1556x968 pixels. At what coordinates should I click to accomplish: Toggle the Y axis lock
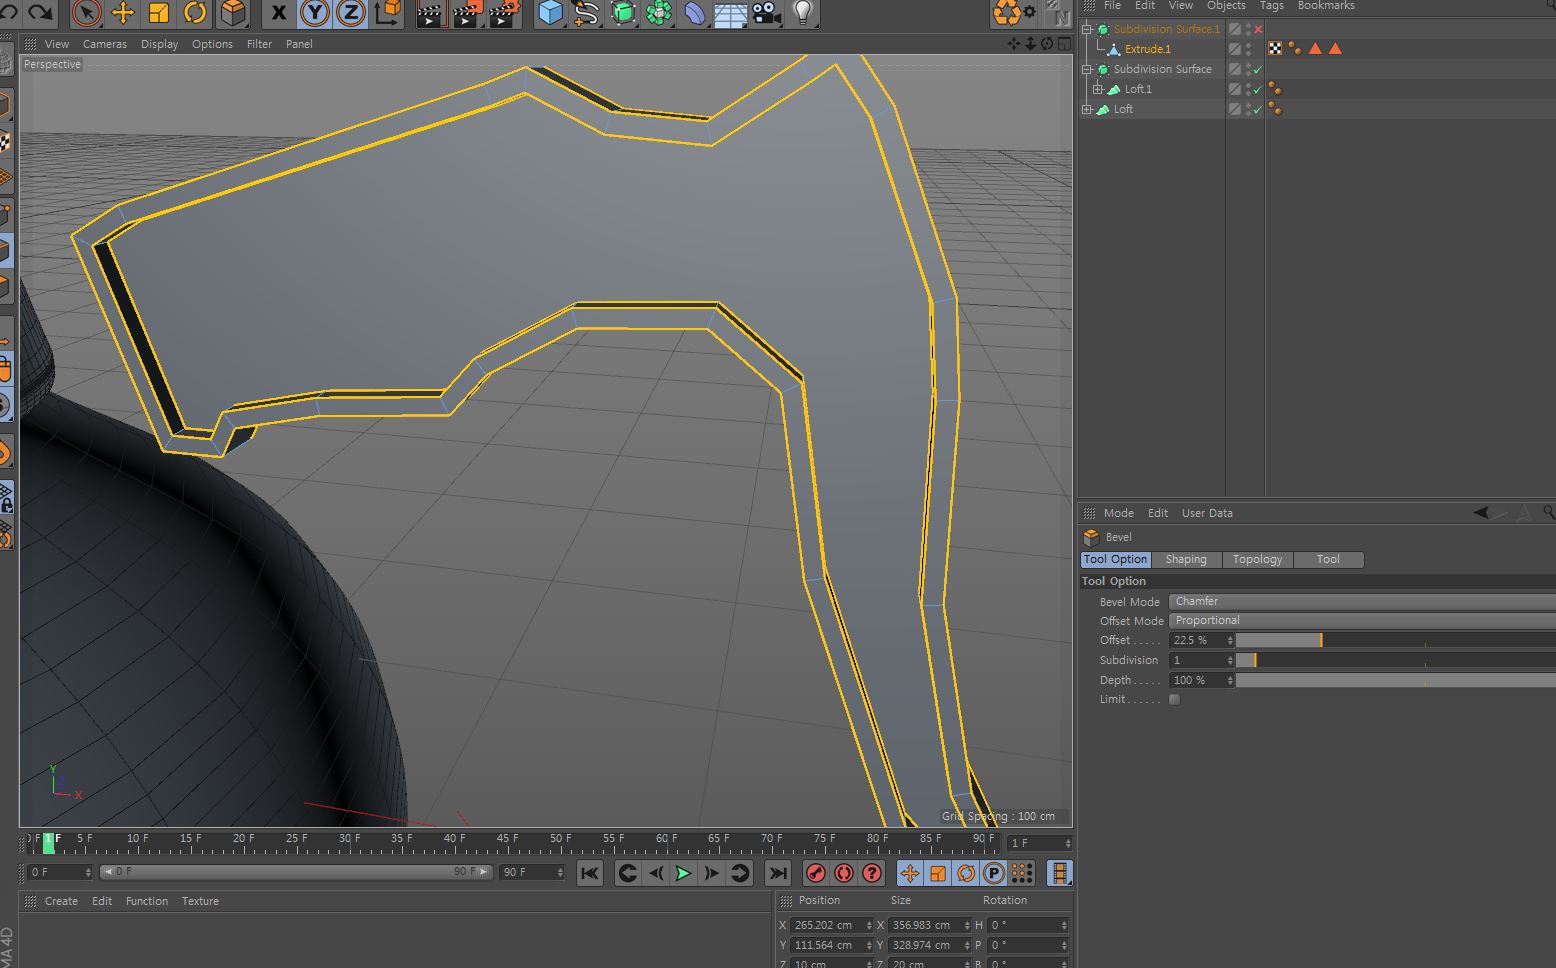tap(315, 13)
